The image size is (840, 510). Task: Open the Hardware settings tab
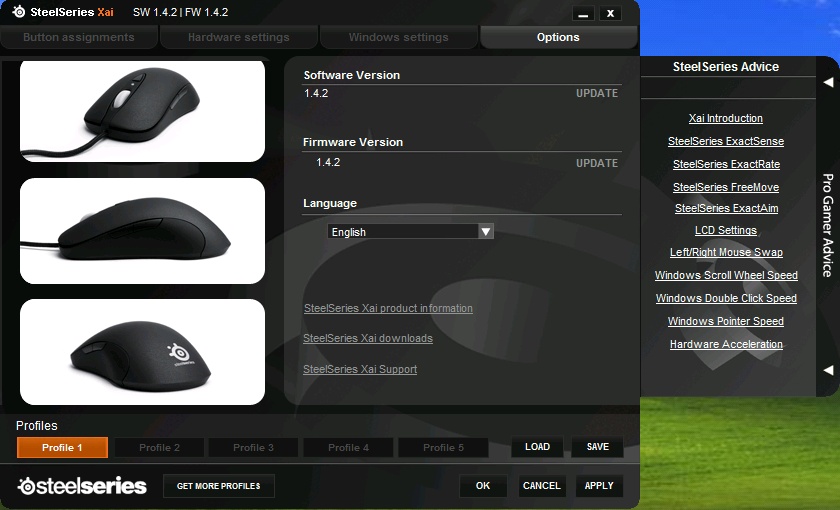pyautogui.click(x=239, y=37)
